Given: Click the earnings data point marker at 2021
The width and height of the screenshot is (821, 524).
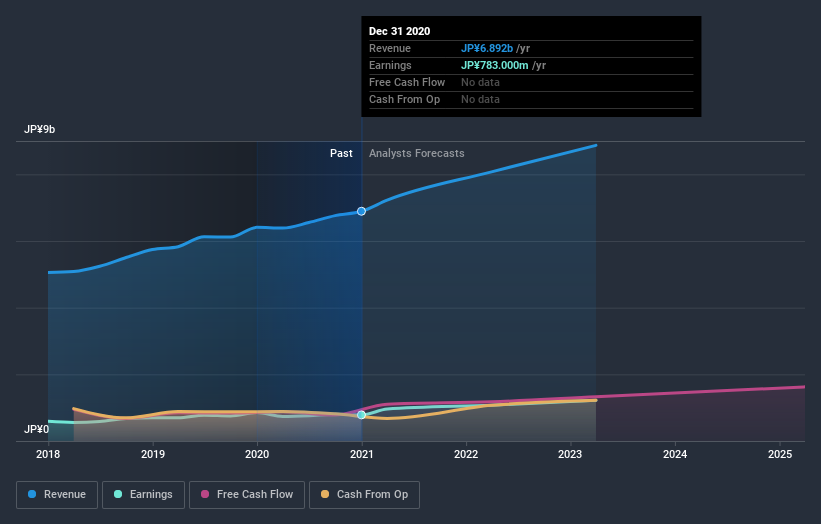Looking at the screenshot, I should [x=361, y=415].
